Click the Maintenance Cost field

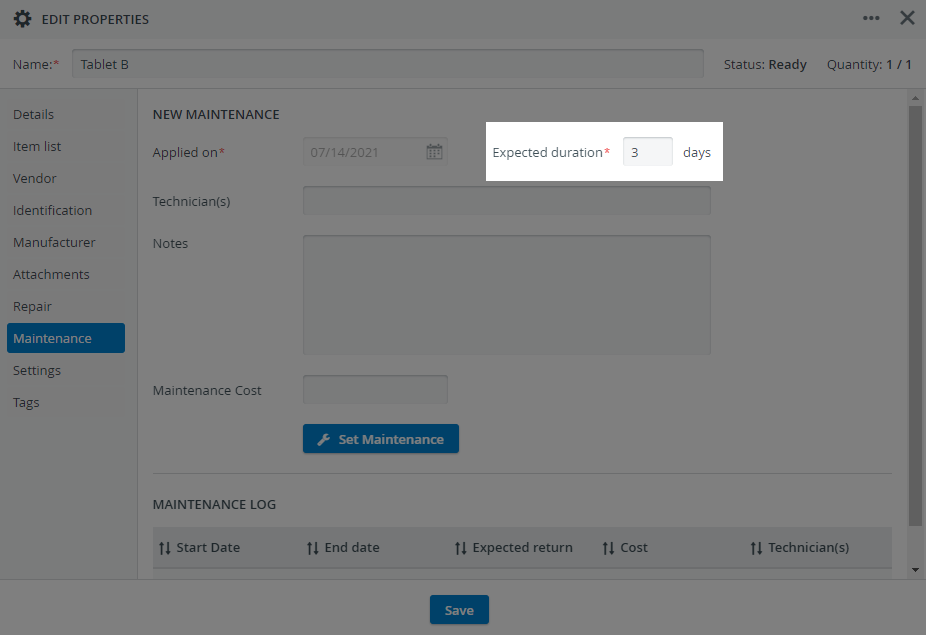click(x=375, y=390)
